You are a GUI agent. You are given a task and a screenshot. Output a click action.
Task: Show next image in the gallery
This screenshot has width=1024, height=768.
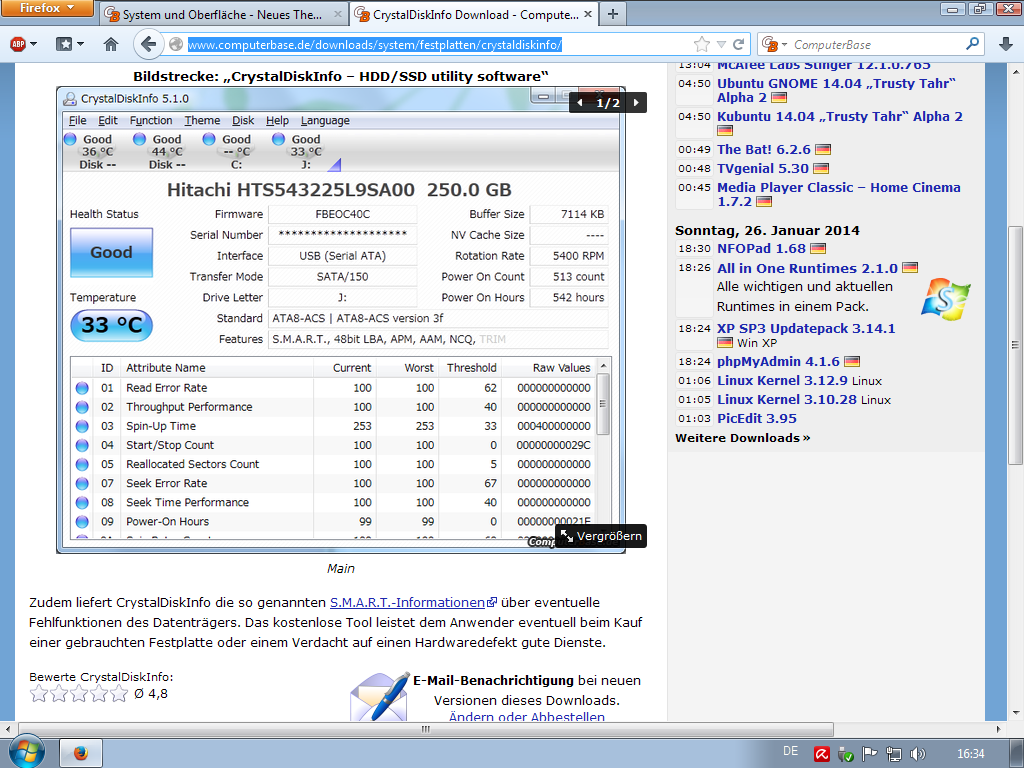(636, 103)
